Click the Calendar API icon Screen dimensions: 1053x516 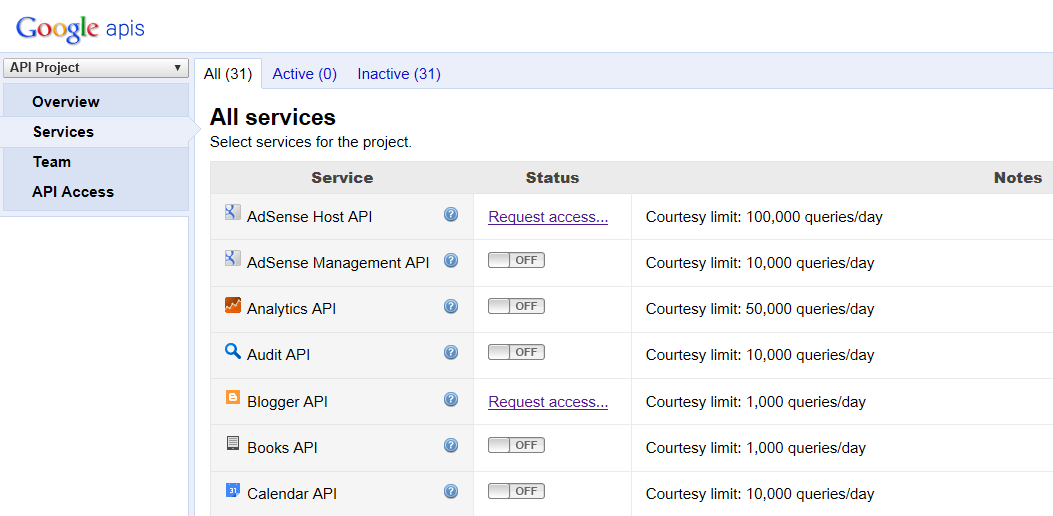click(233, 491)
